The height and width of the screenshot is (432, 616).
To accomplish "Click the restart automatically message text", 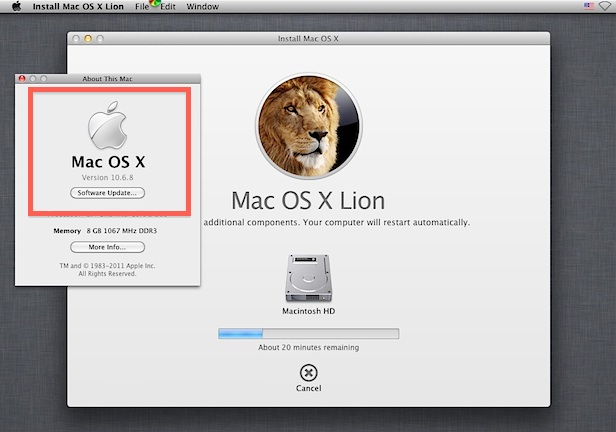I will (337, 222).
